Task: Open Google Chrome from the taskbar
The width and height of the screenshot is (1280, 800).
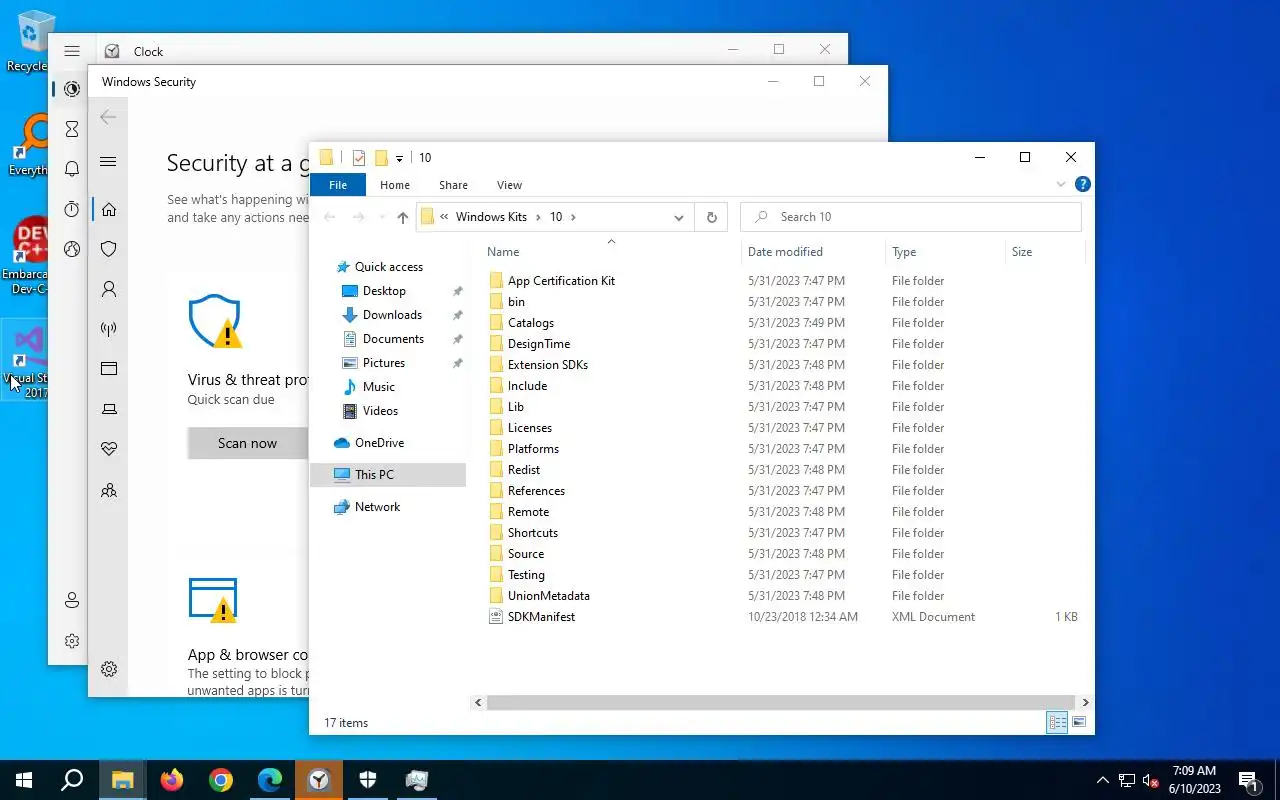Action: point(221,780)
